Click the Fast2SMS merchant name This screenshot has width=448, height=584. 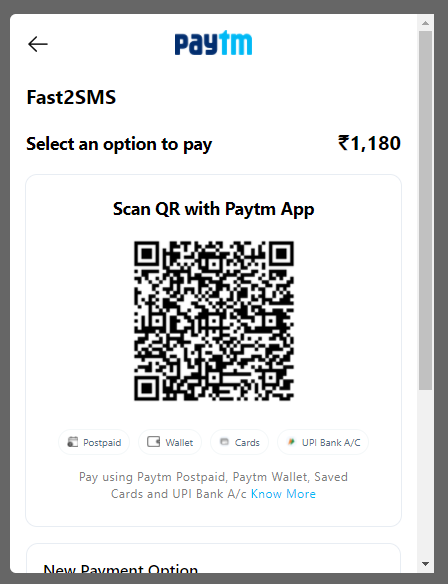(72, 97)
